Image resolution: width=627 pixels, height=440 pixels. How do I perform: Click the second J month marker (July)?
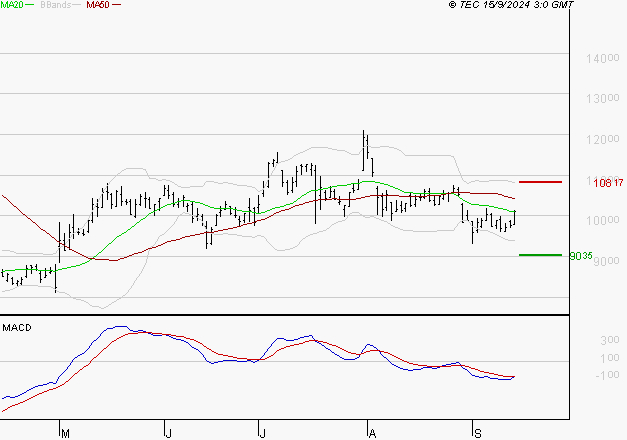click(x=262, y=434)
